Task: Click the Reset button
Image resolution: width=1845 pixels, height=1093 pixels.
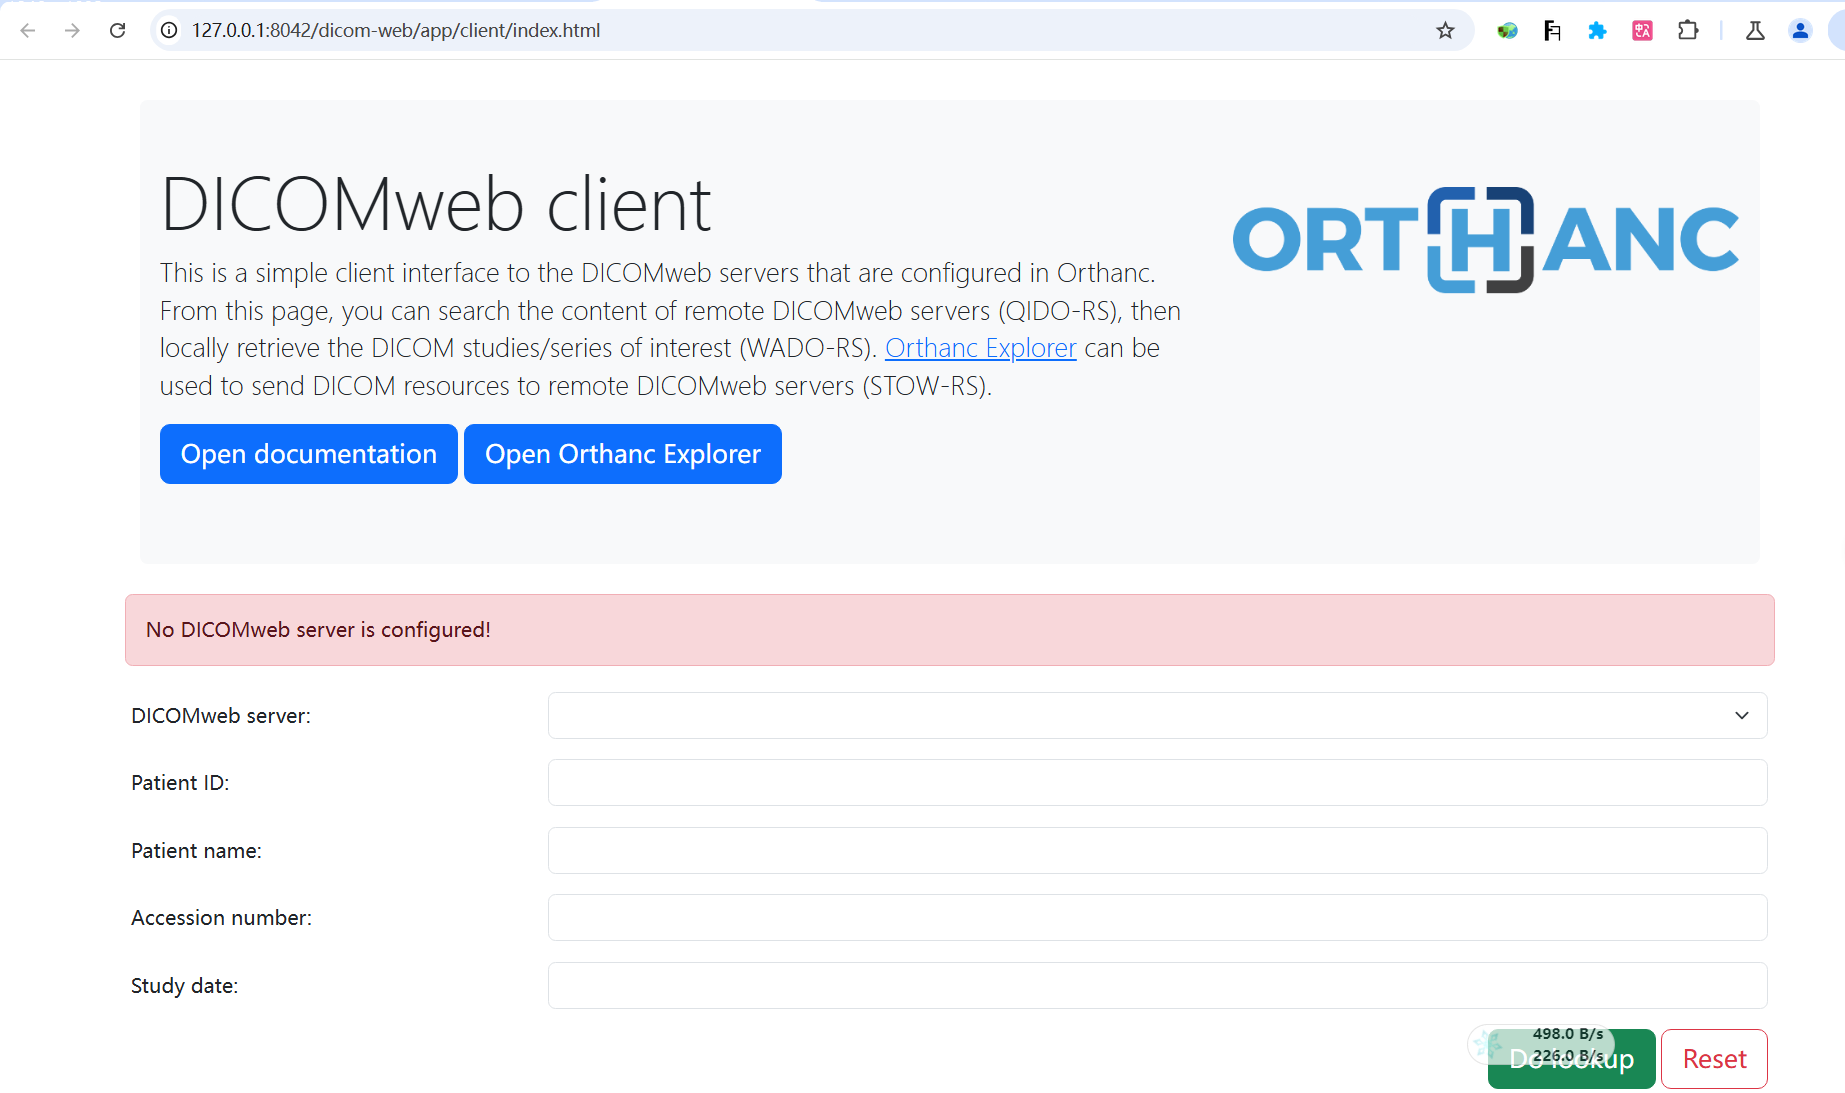Action: pos(1714,1059)
